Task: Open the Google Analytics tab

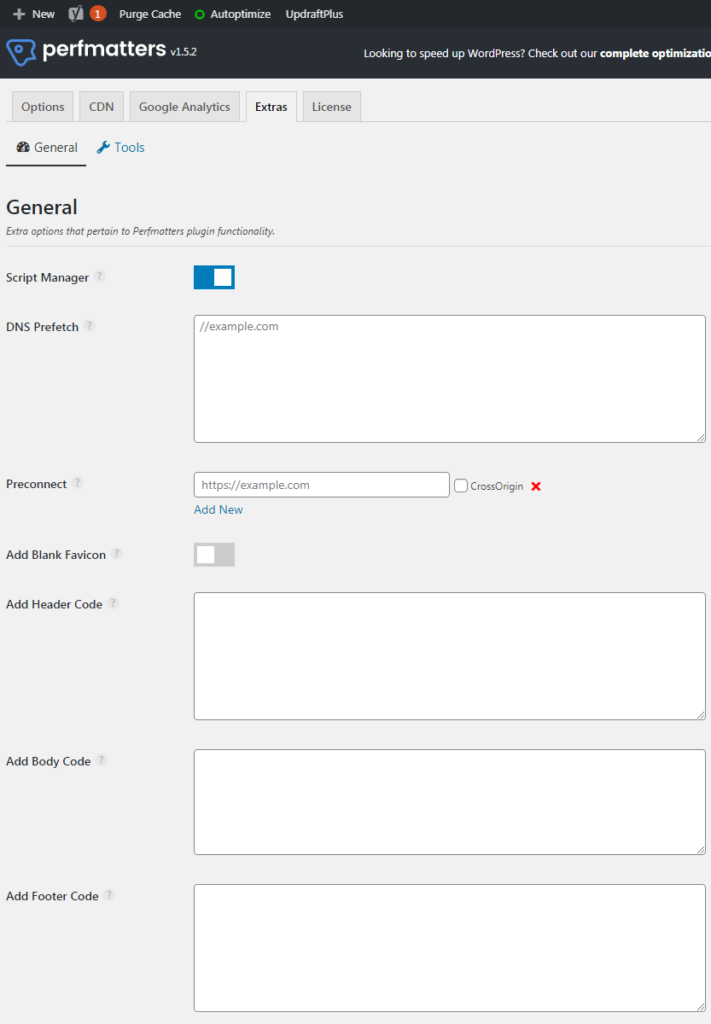Action: tap(184, 105)
